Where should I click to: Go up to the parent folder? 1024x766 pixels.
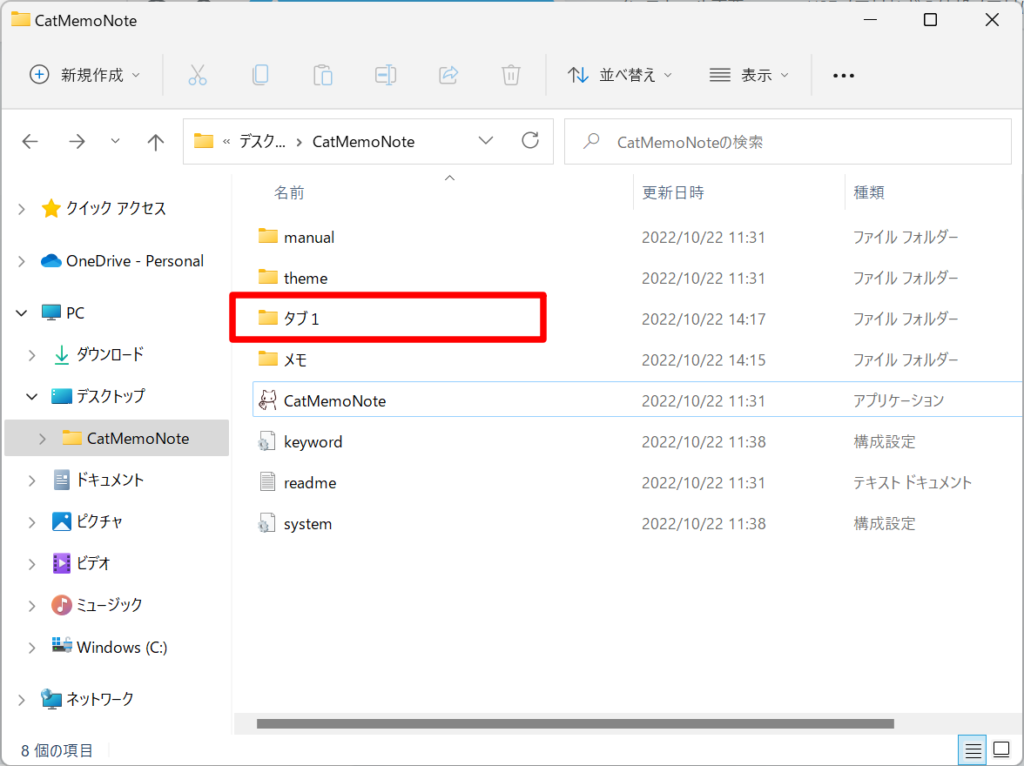pos(155,141)
